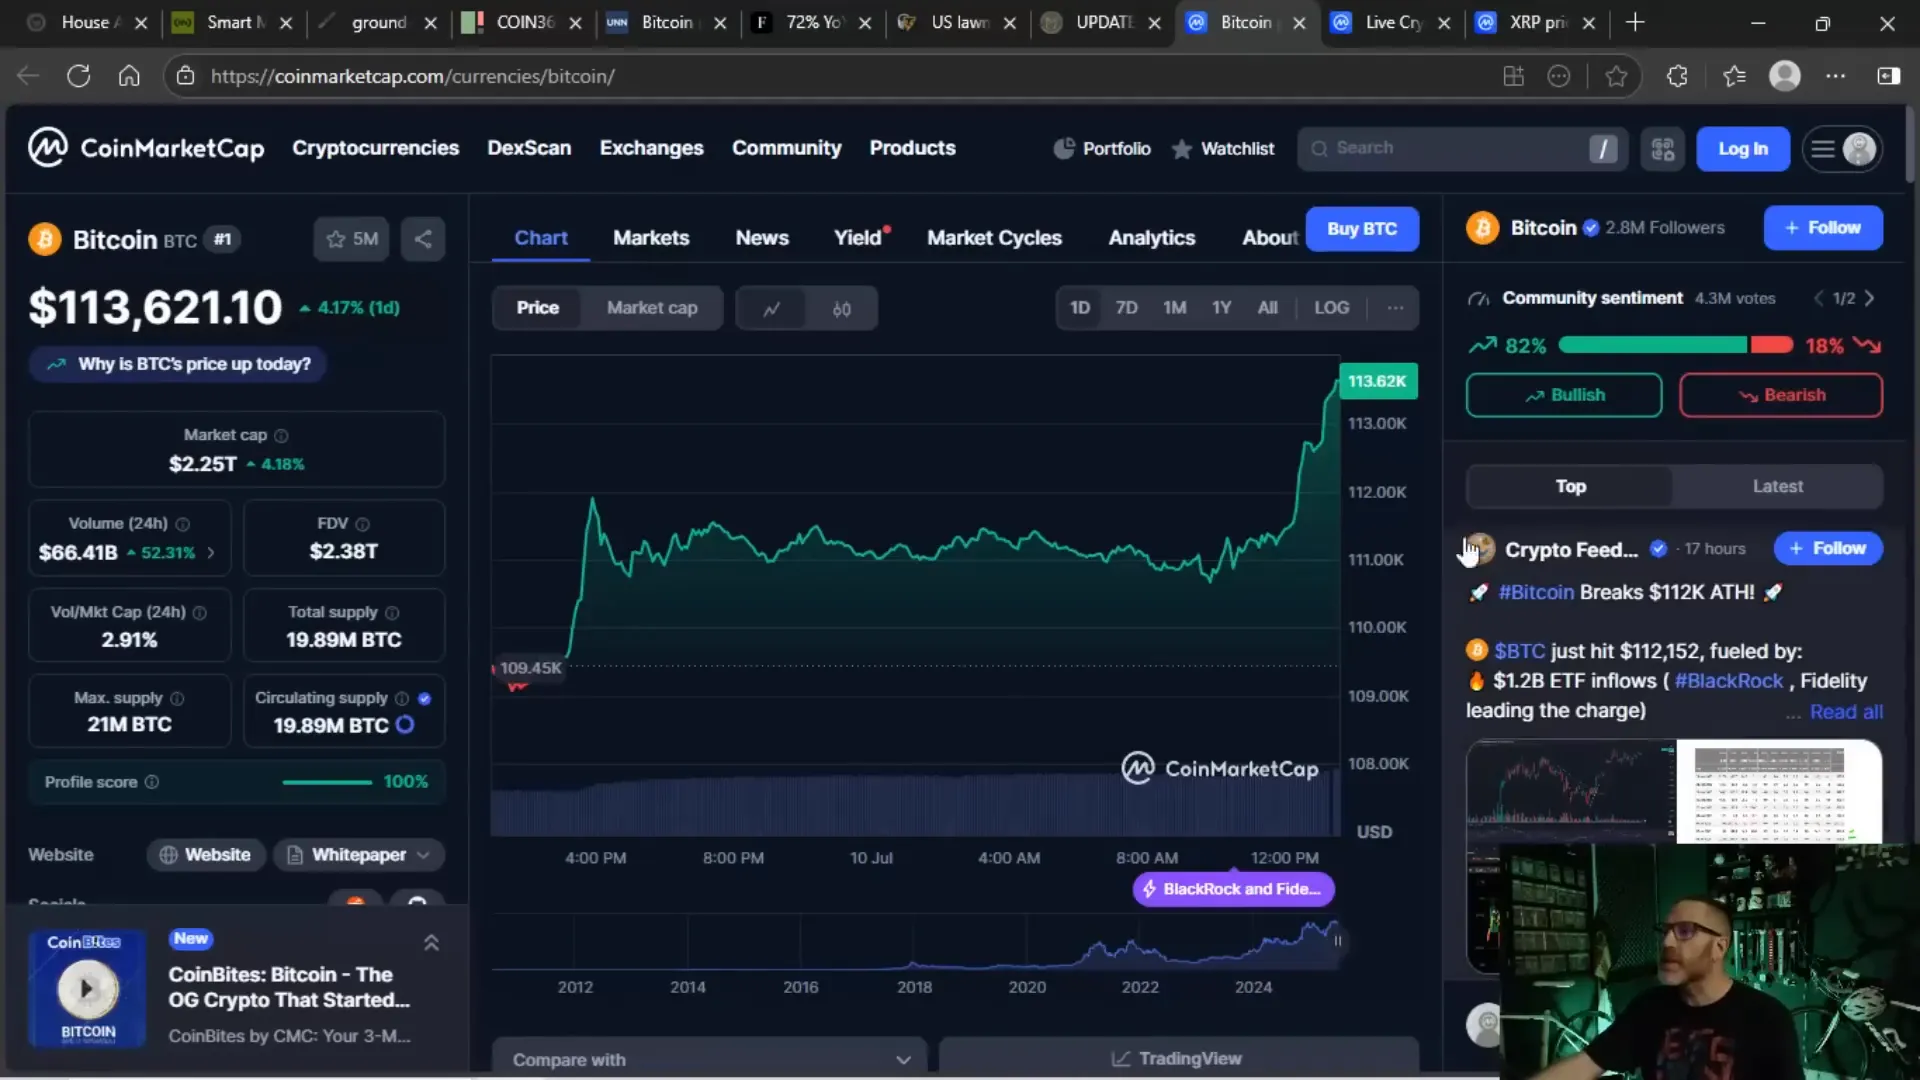Select line chart style toggle

771,309
